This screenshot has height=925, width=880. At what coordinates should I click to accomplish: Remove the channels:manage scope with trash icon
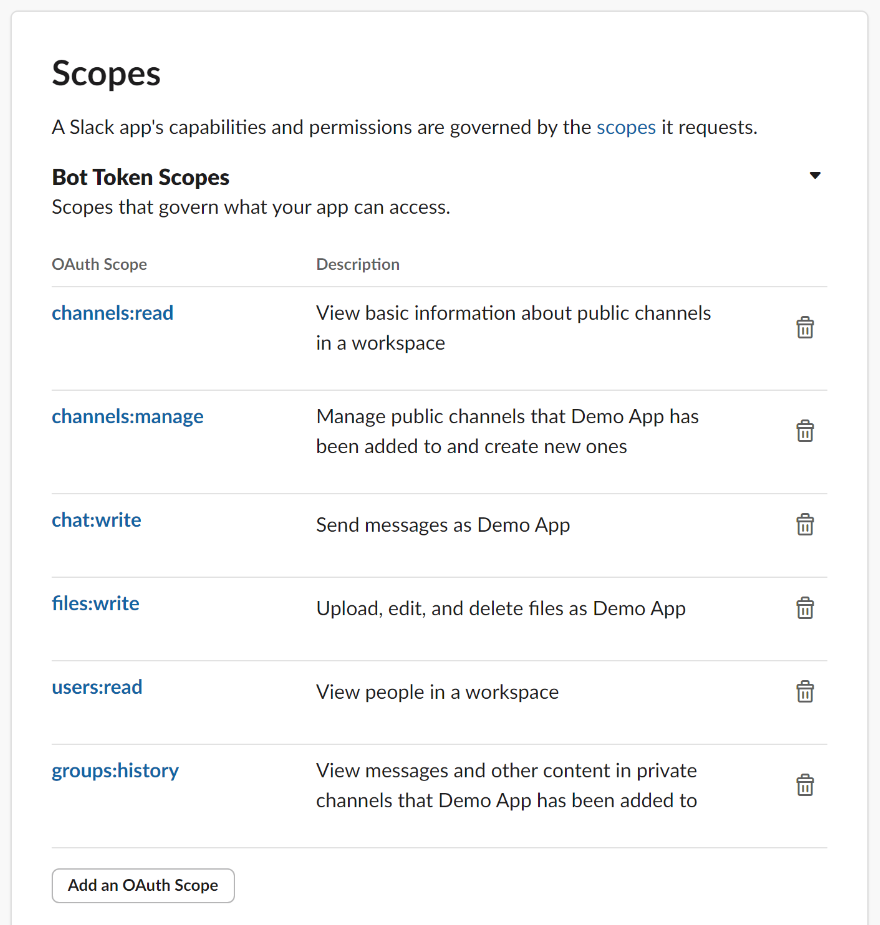[x=804, y=431]
